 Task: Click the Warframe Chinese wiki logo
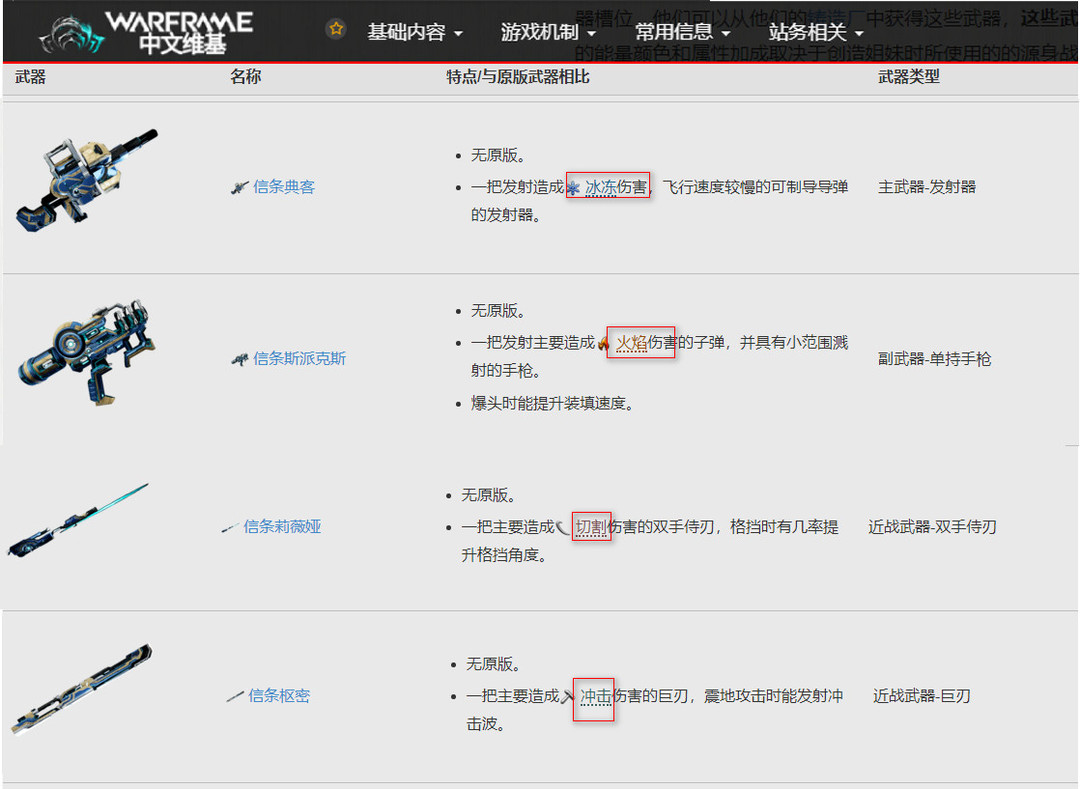[145, 32]
